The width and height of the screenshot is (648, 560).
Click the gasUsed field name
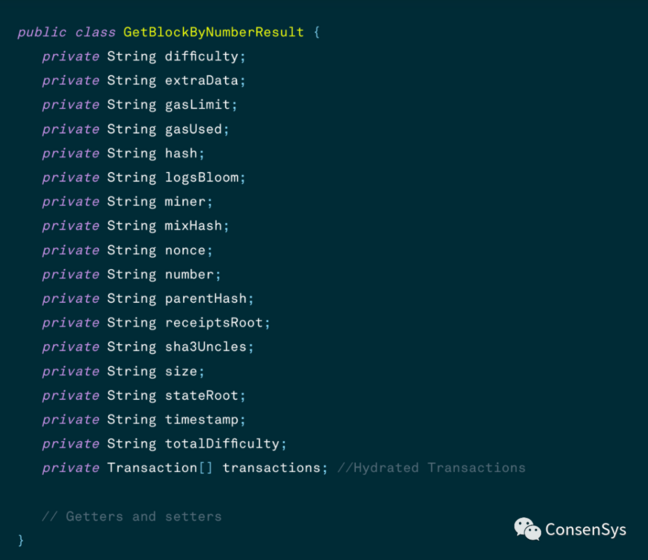pyautogui.click(x=193, y=129)
